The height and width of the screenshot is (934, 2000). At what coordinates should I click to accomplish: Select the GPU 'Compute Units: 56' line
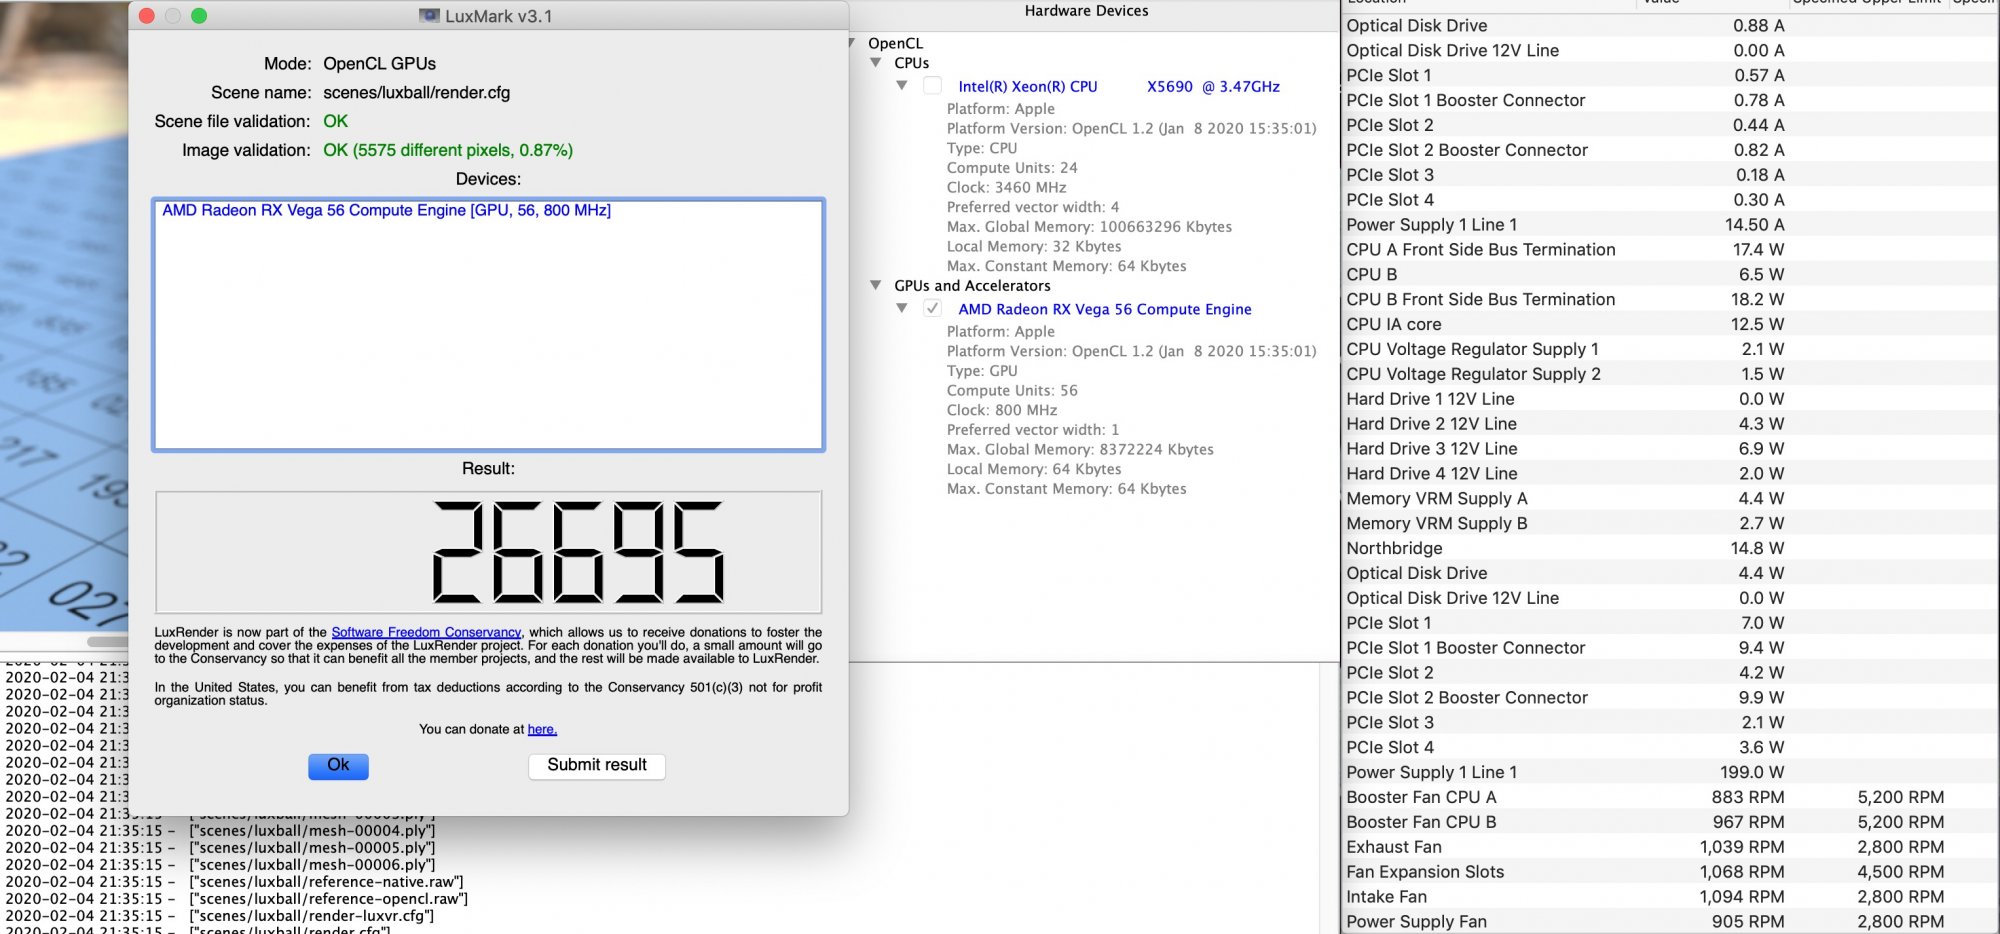(1012, 391)
